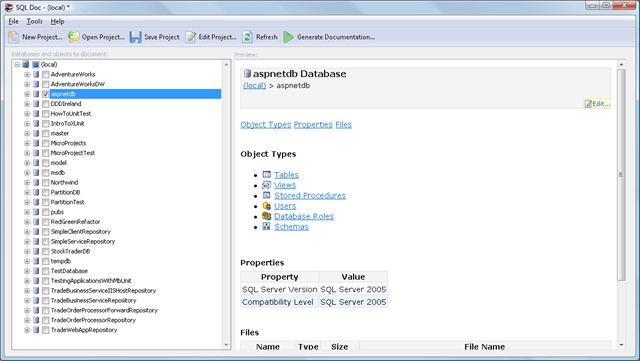The width and height of the screenshot is (640, 361).
Task: Open the Help menu
Action: click(57, 21)
